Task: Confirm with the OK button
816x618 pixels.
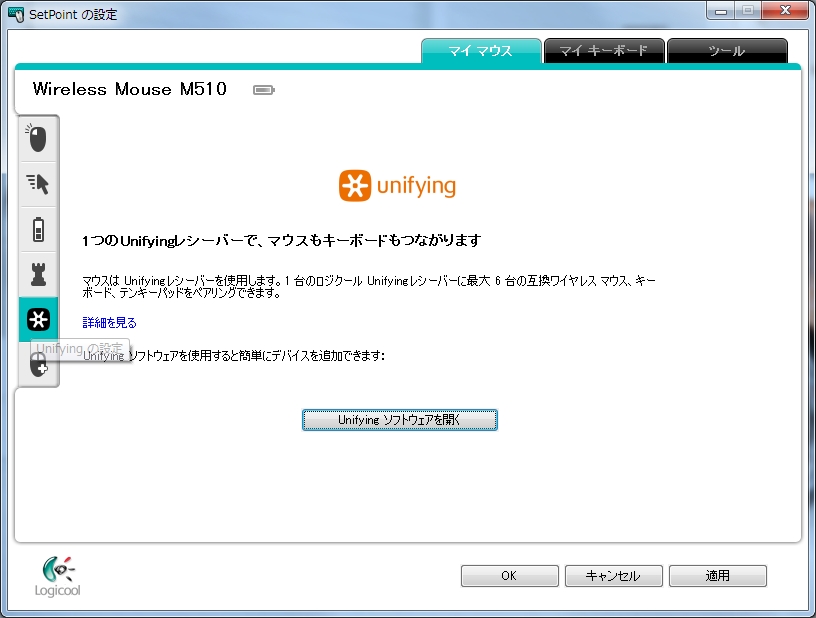Action: tap(509, 576)
